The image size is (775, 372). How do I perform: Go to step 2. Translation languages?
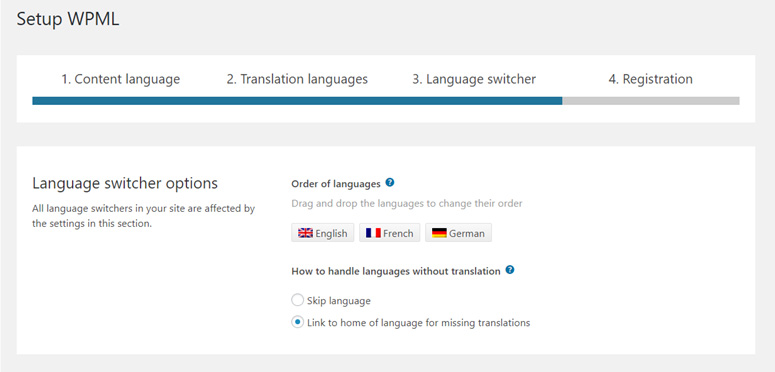coord(297,79)
